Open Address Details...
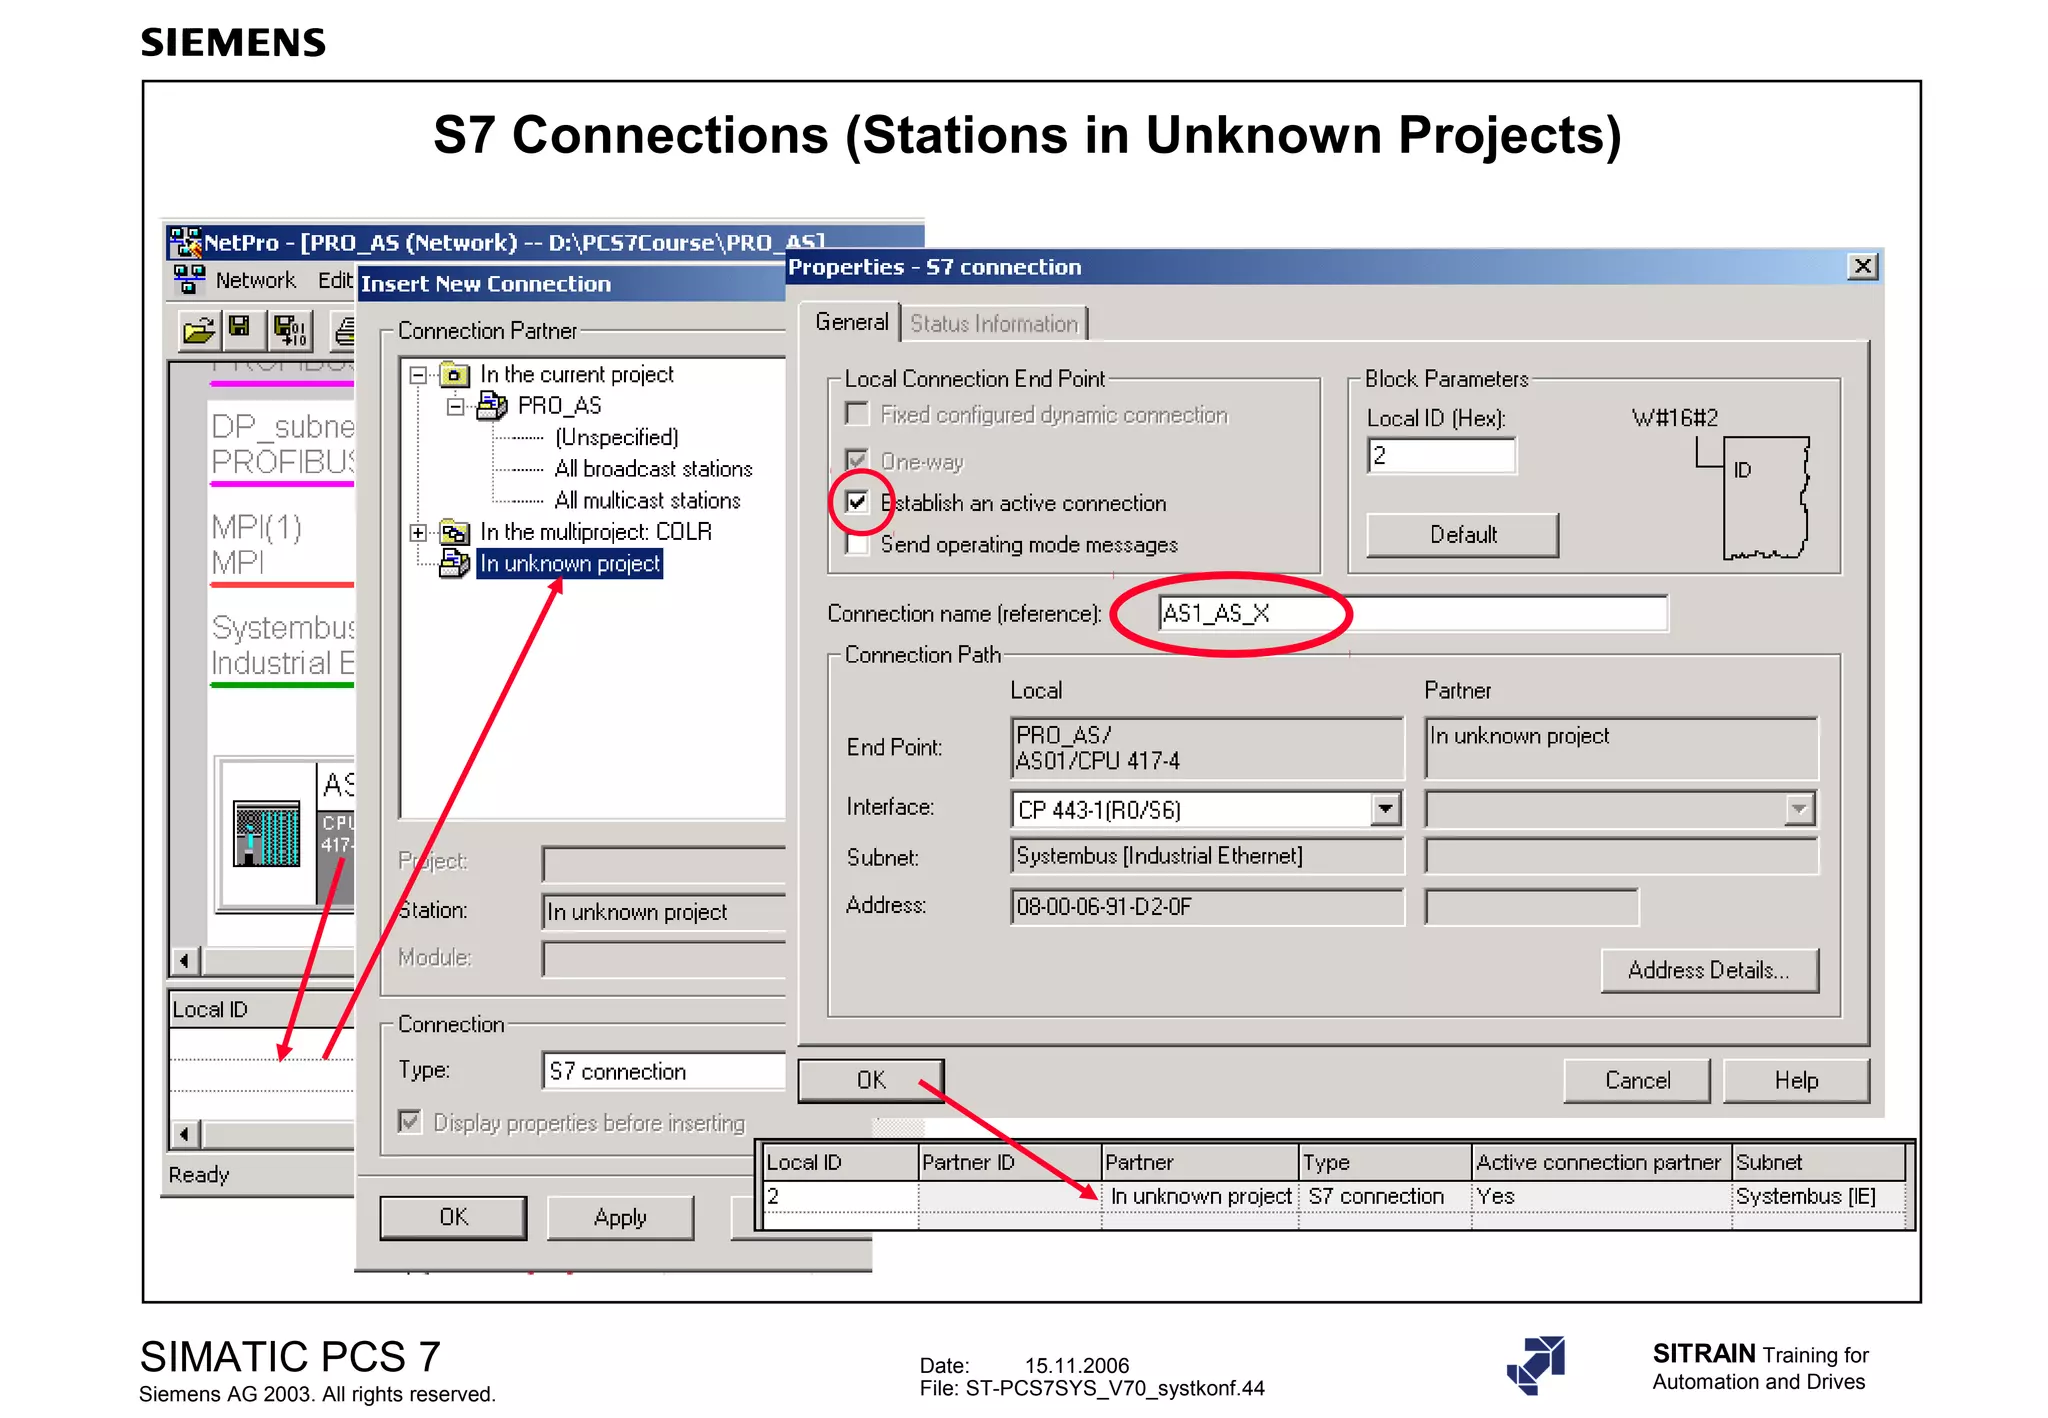Screen dimensions: 2048x1418 (1709, 970)
